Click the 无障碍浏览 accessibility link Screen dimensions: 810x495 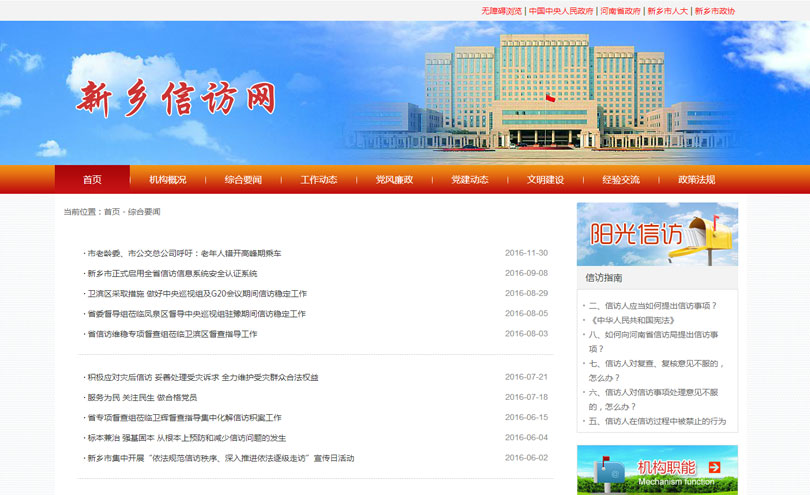click(501, 11)
